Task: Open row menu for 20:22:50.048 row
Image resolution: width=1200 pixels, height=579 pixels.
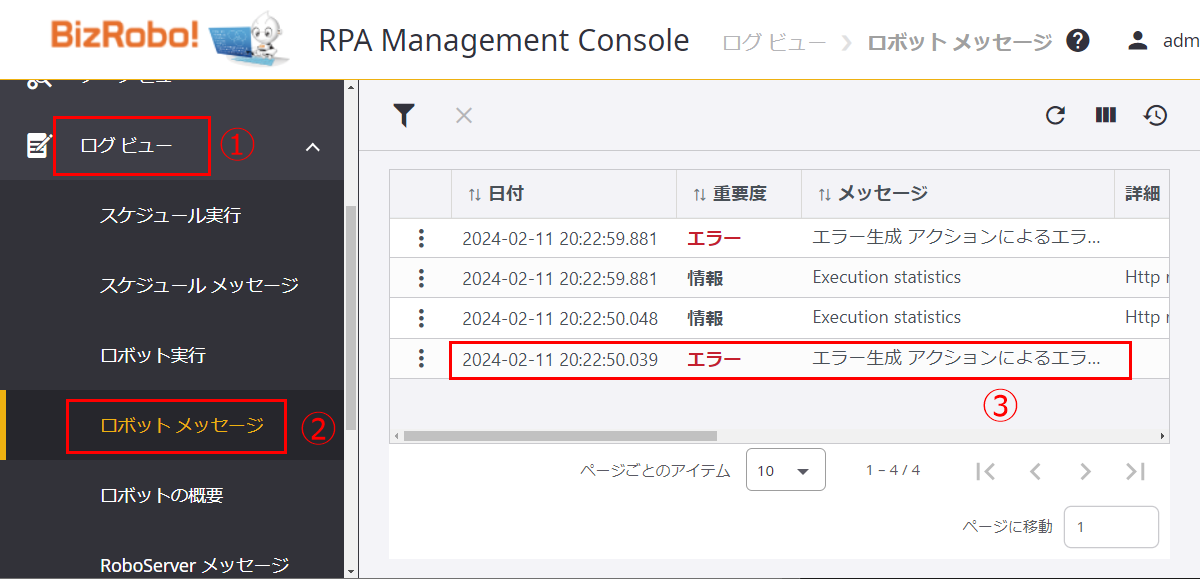Action: (421, 318)
